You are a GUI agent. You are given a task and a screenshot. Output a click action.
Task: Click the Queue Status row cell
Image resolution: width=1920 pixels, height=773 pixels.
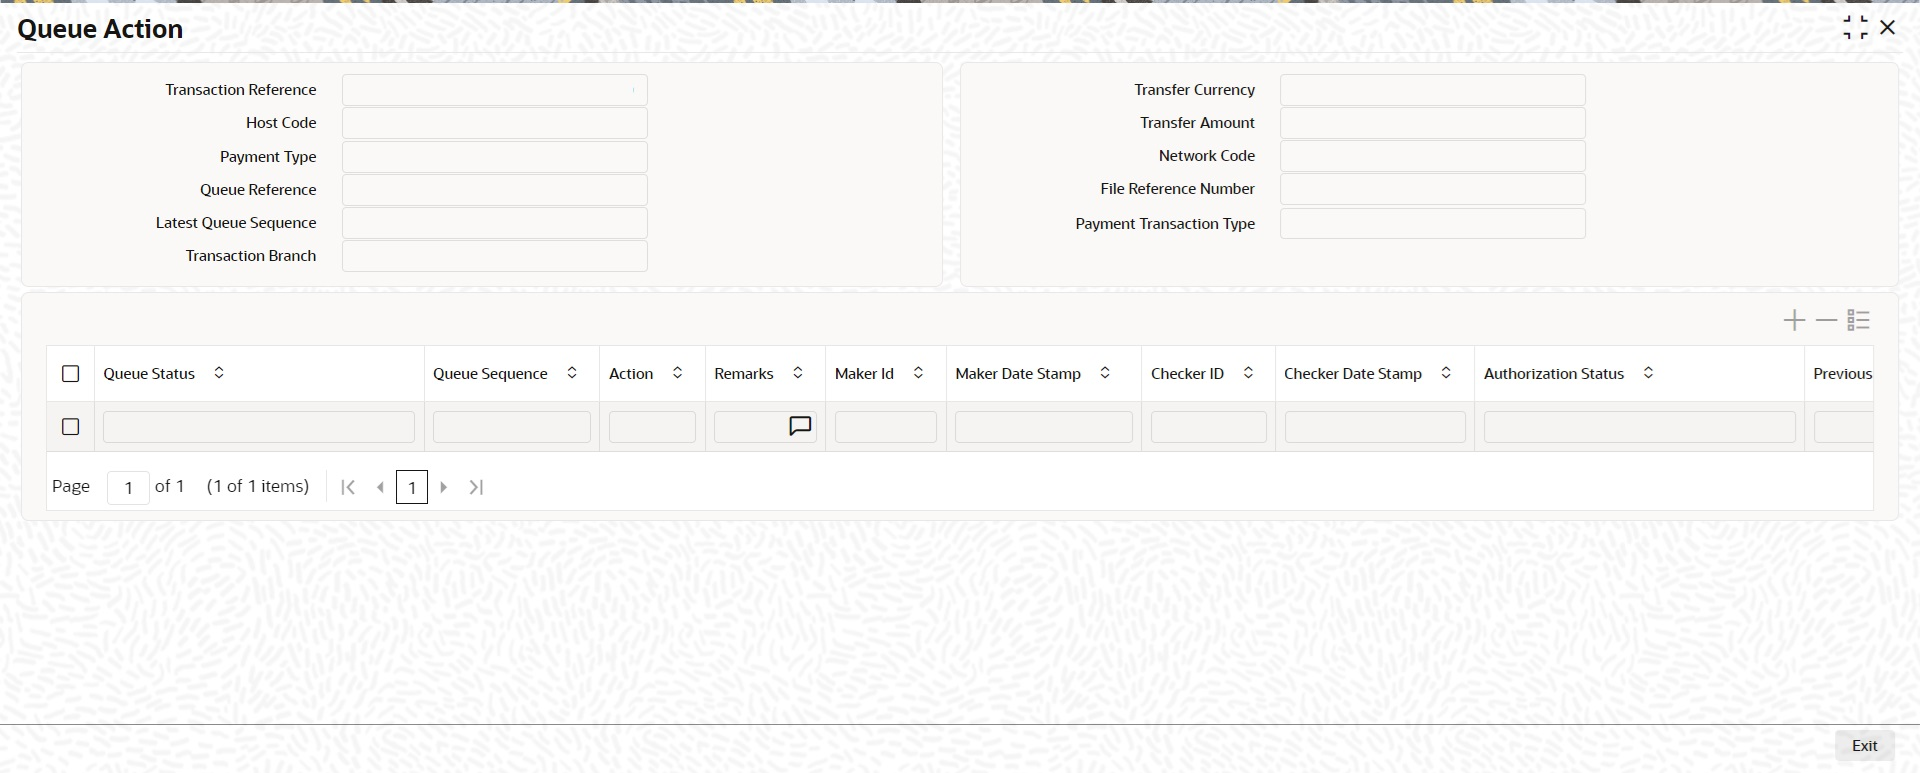(x=259, y=427)
